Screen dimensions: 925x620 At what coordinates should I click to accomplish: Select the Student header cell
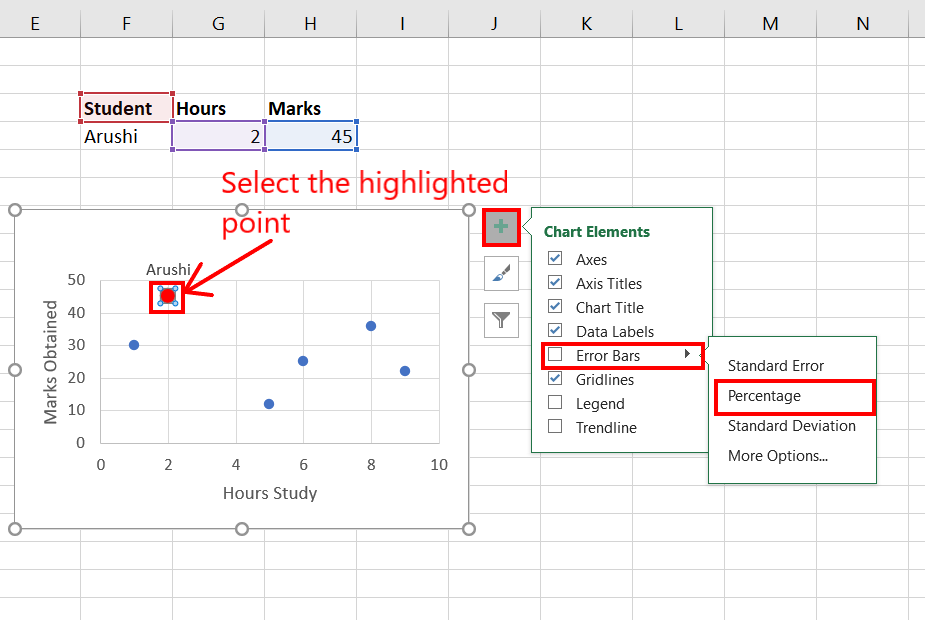coord(126,108)
